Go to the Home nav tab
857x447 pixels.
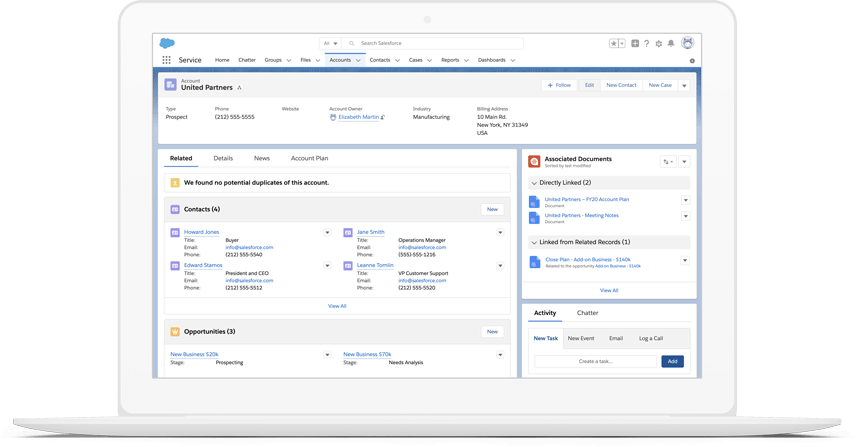(x=222, y=60)
